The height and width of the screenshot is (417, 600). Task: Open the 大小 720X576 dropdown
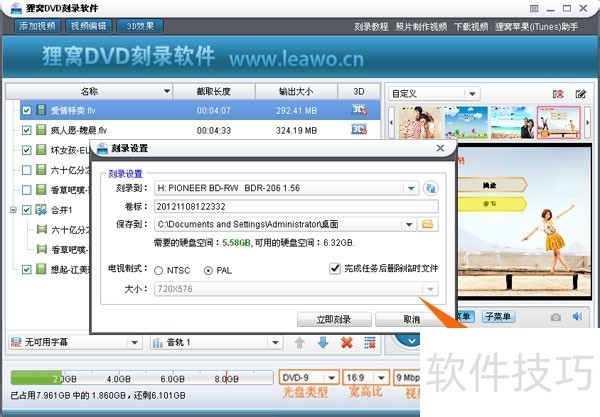[430, 289]
